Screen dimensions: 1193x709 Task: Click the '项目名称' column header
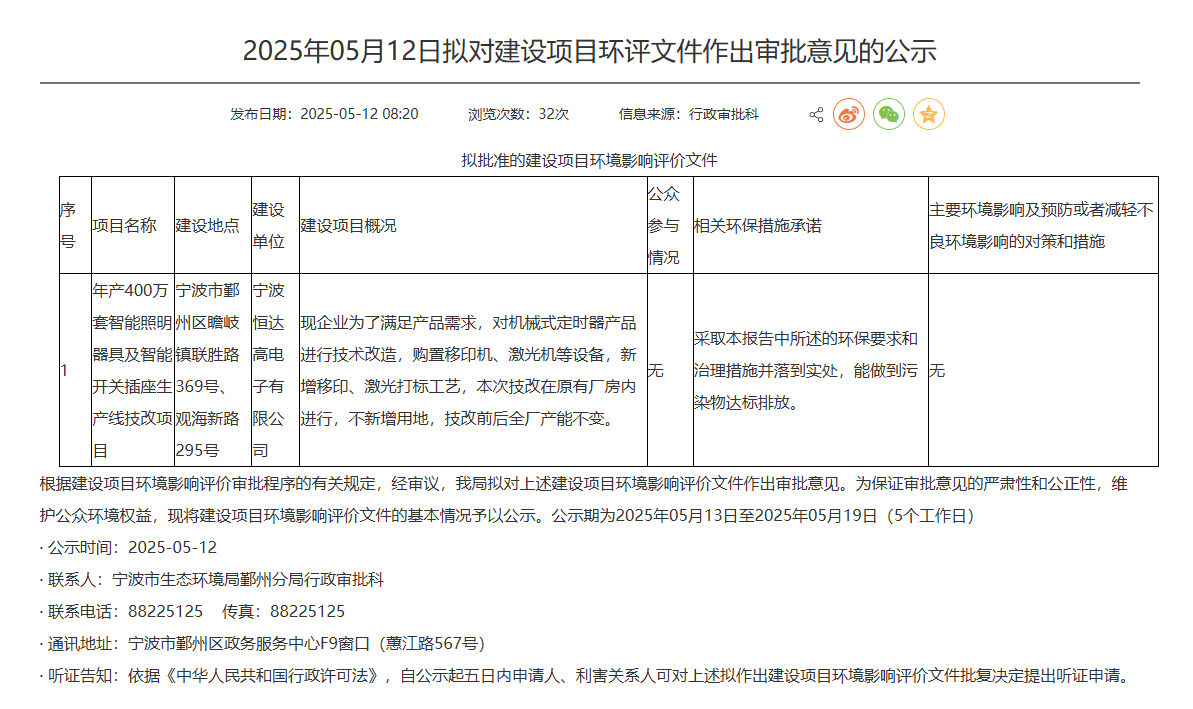(133, 225)
